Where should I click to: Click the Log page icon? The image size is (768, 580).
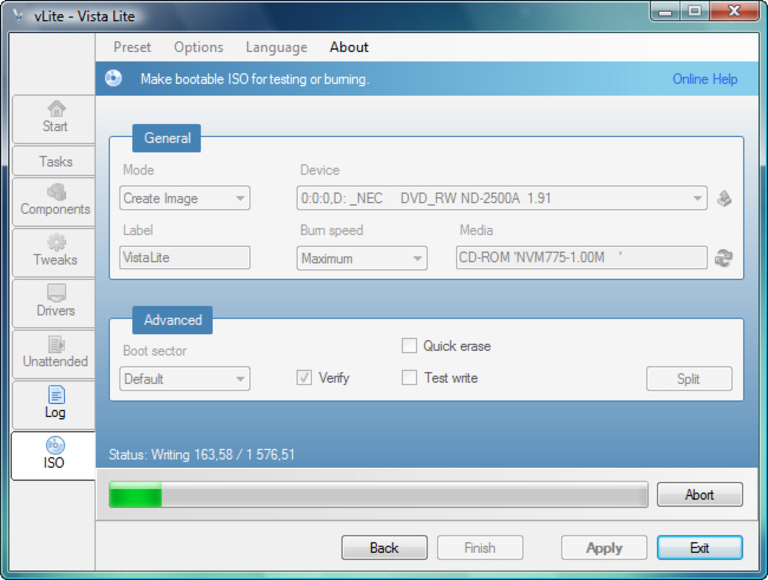[x=56, y=395]
